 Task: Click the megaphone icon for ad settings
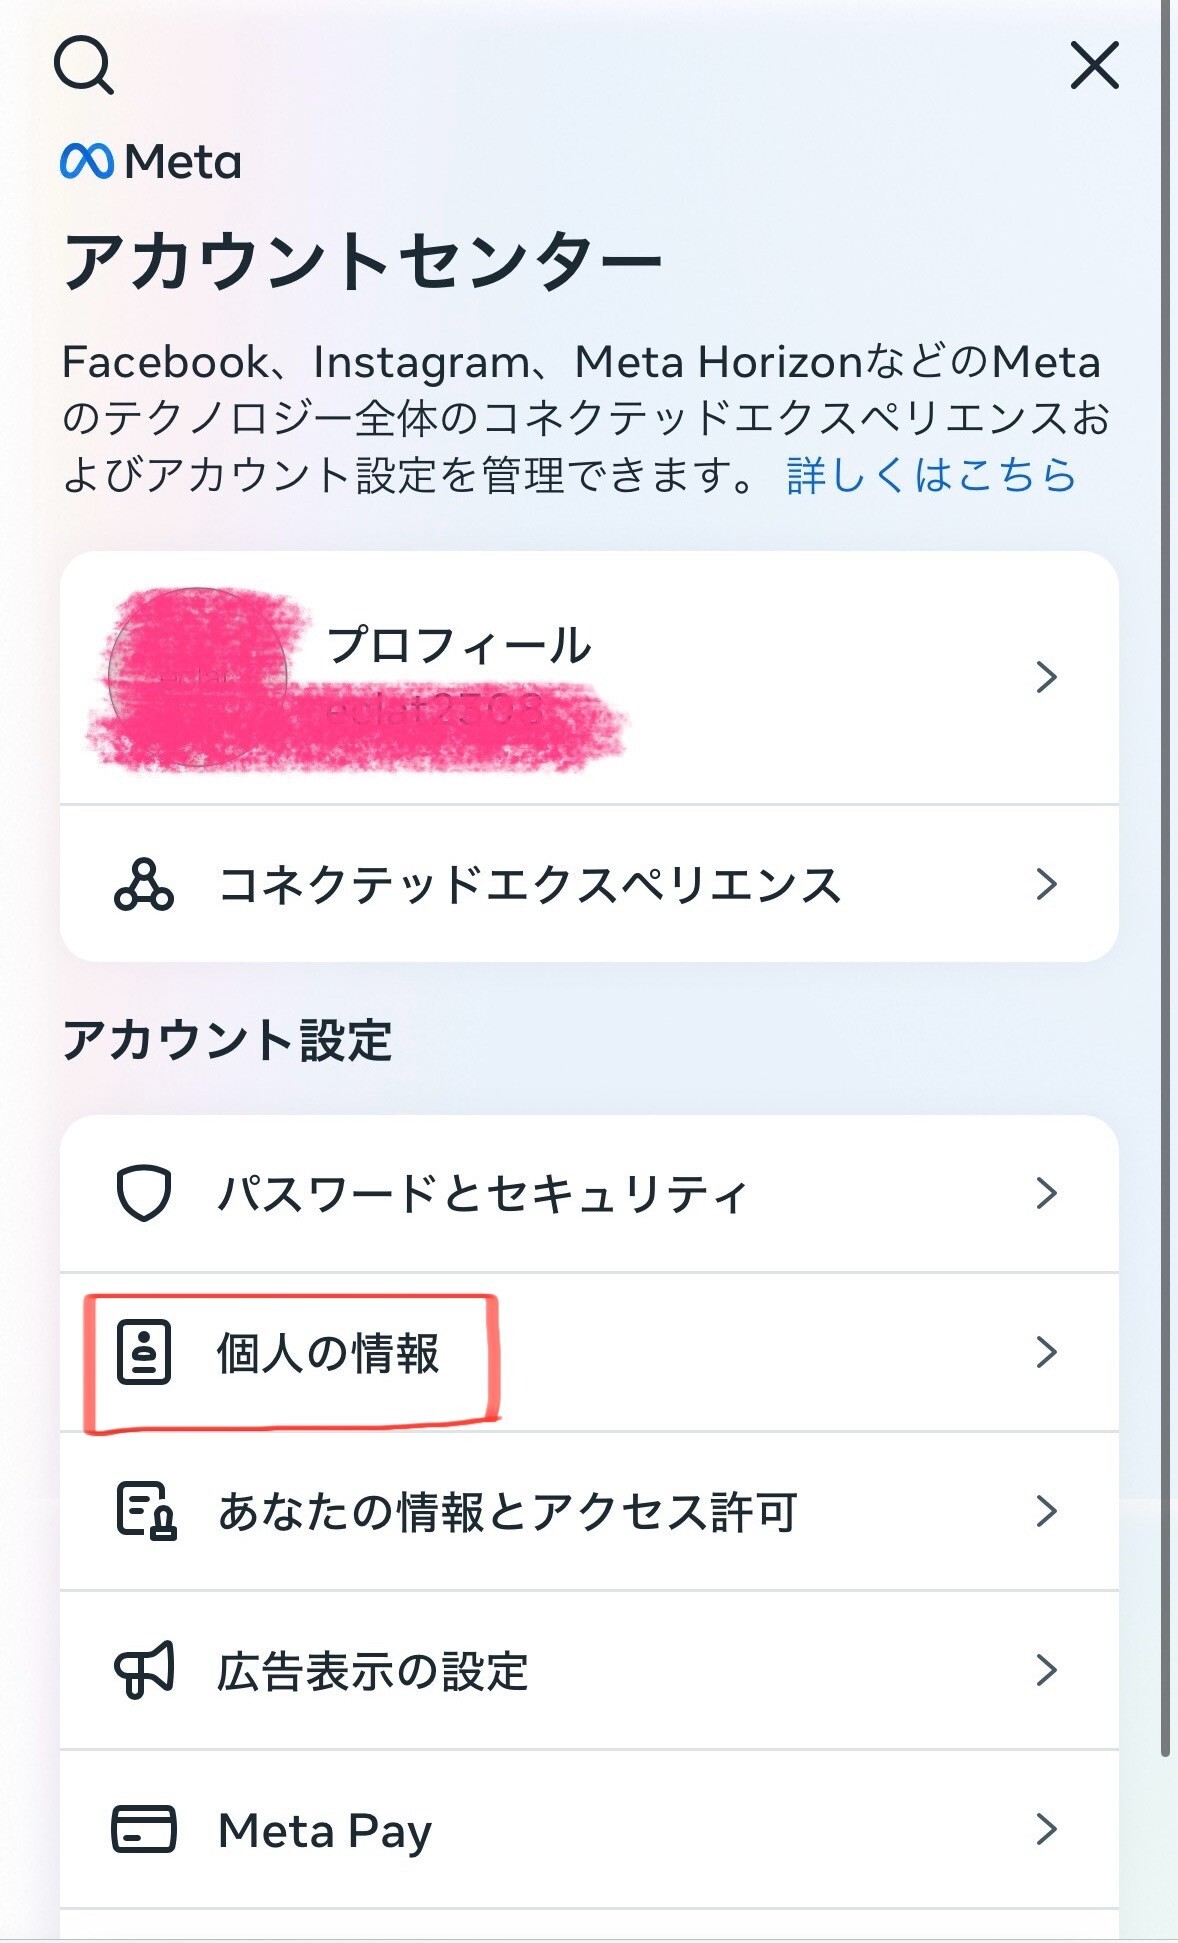(x=144, y=1670)
